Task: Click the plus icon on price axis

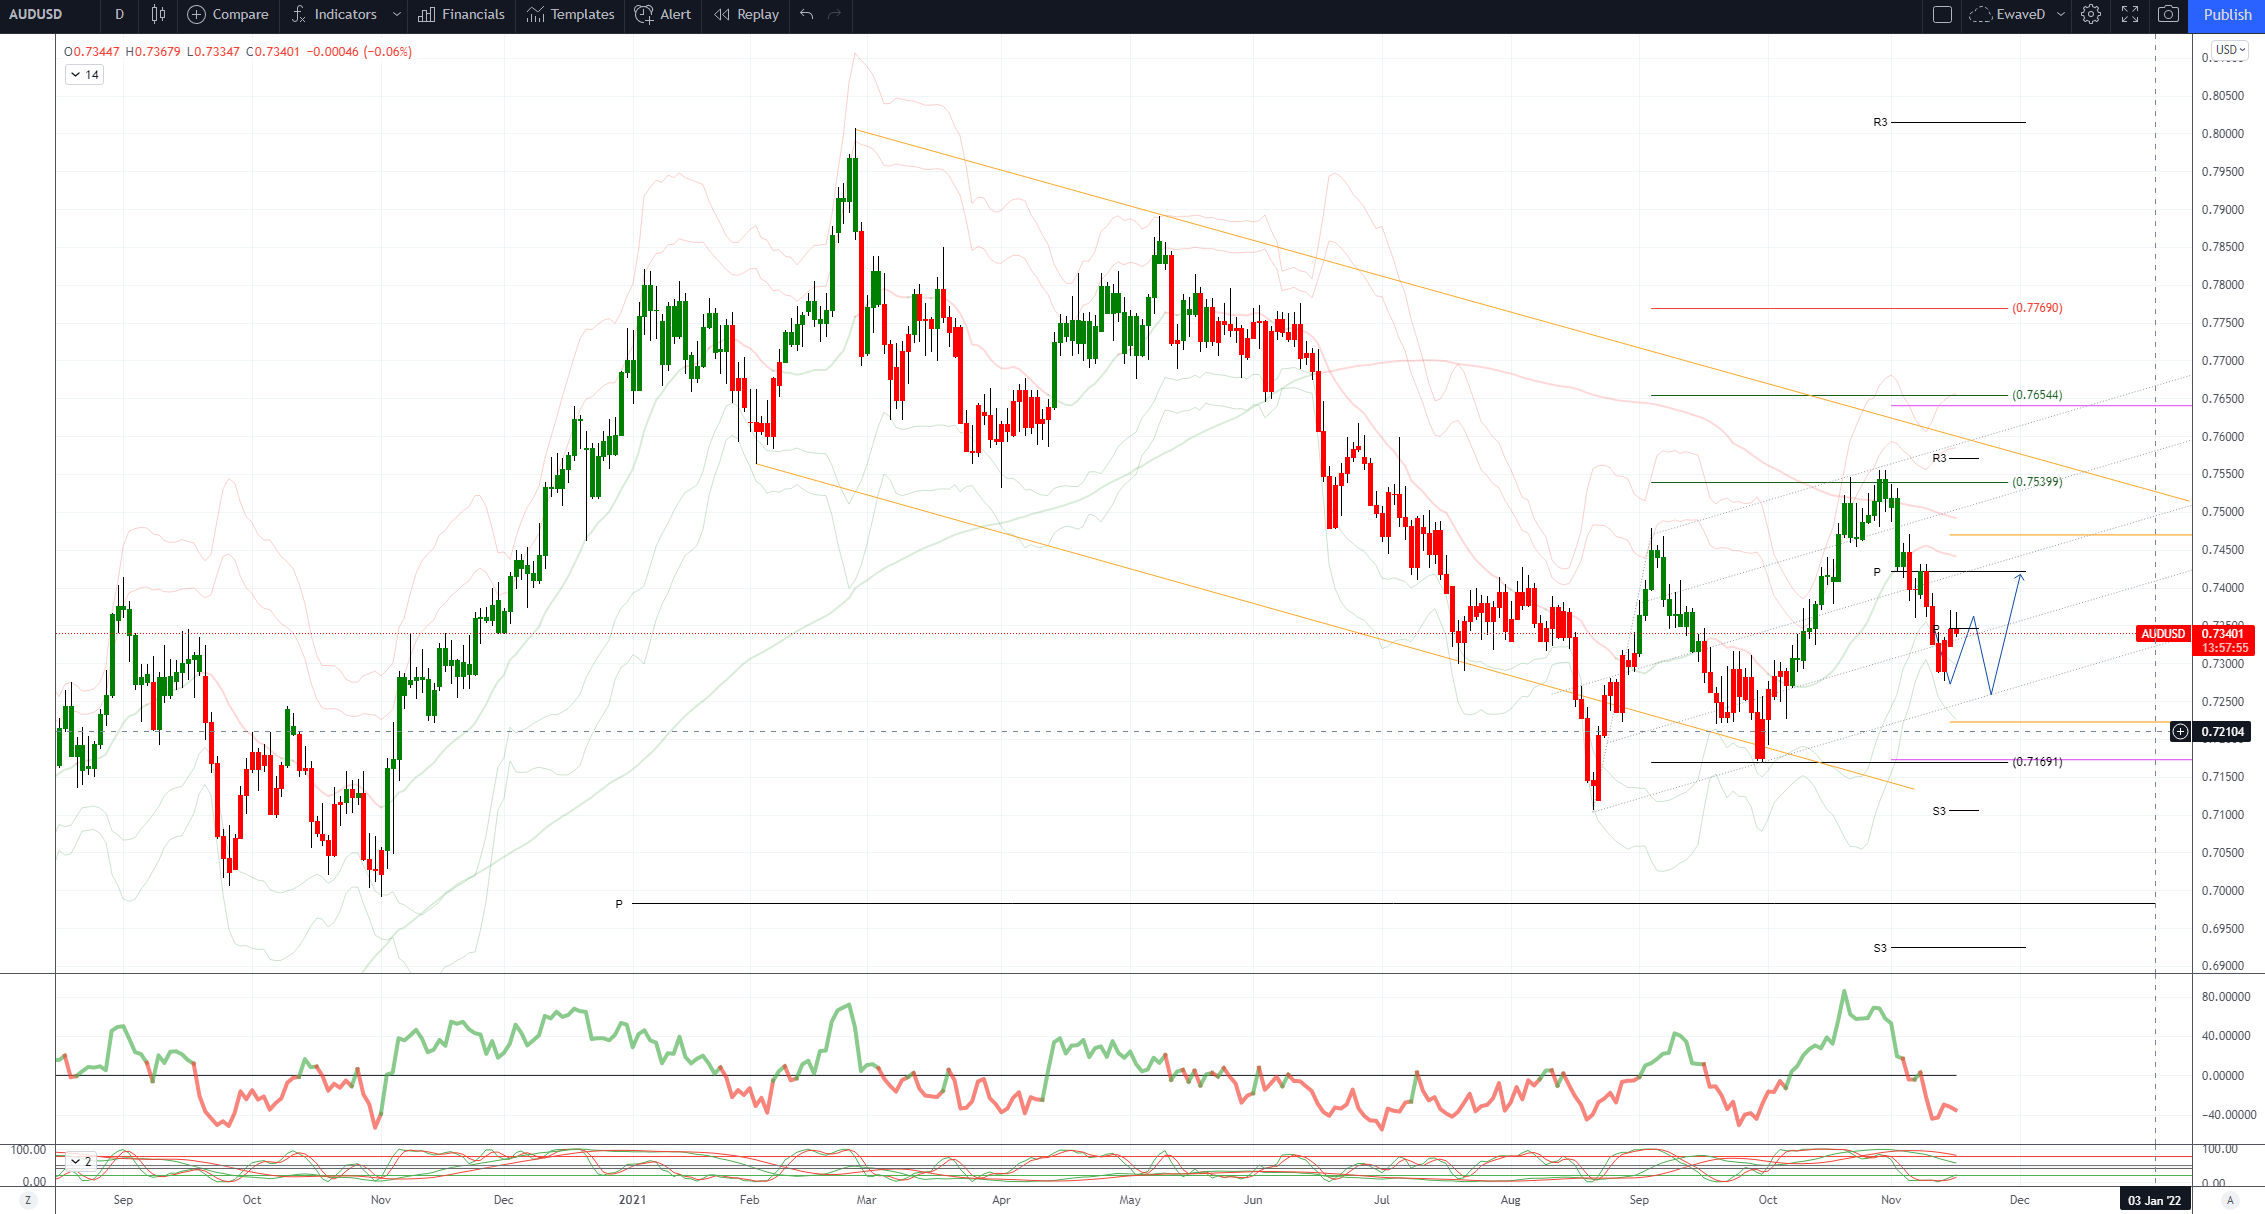Action: (x=2180, y=732)
